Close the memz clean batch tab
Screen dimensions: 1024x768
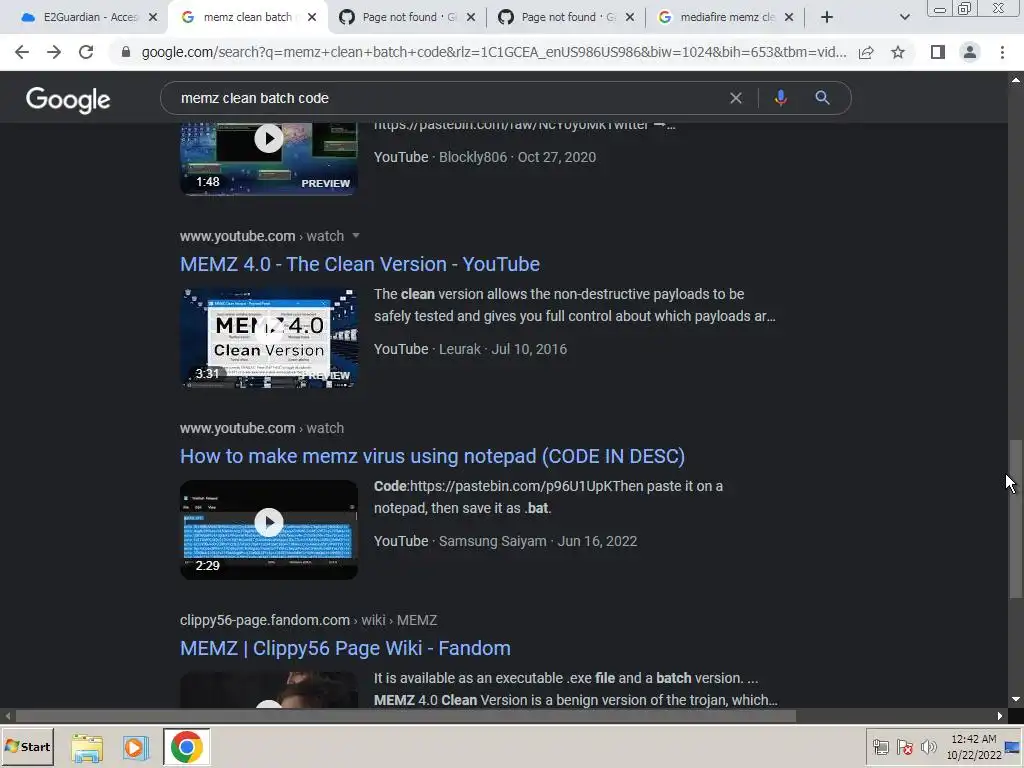click(x=312, y=17)
